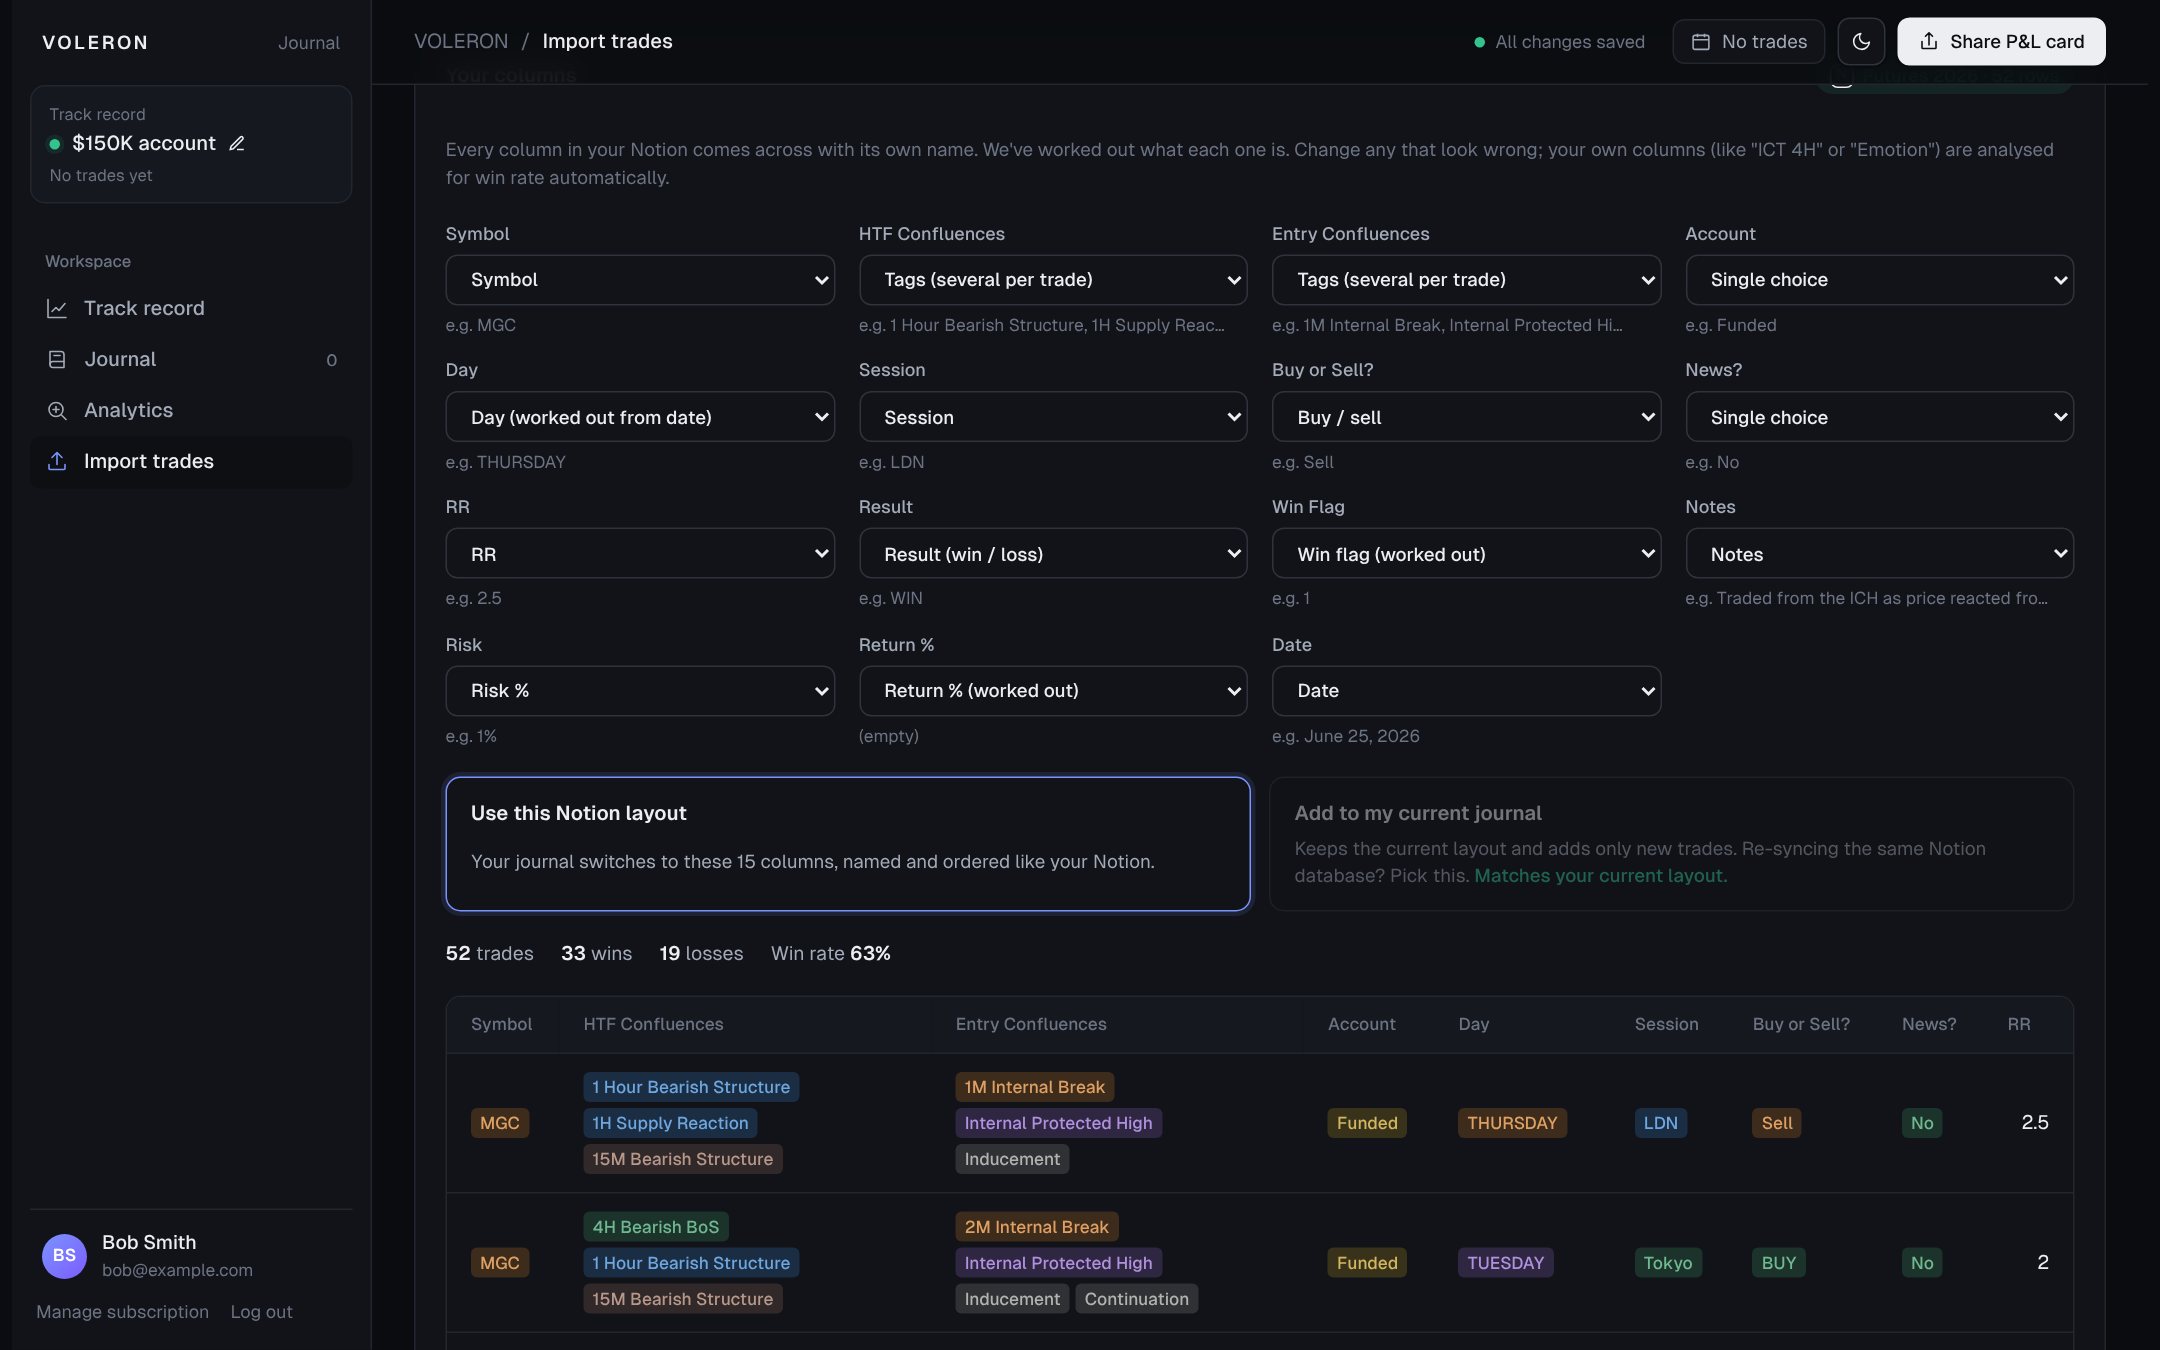Click the bob@example.com email text

(177, 1270)
